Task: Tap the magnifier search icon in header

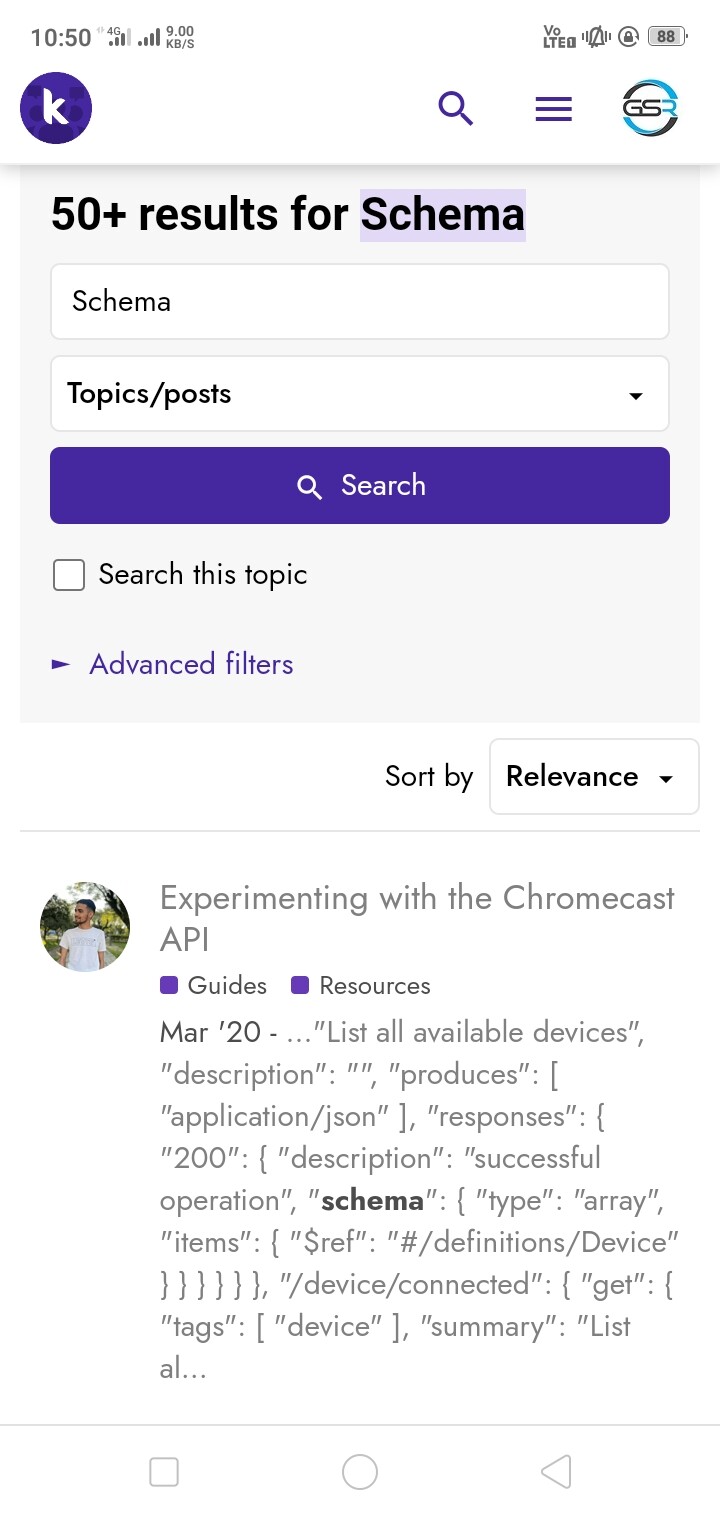Action: 456,108
